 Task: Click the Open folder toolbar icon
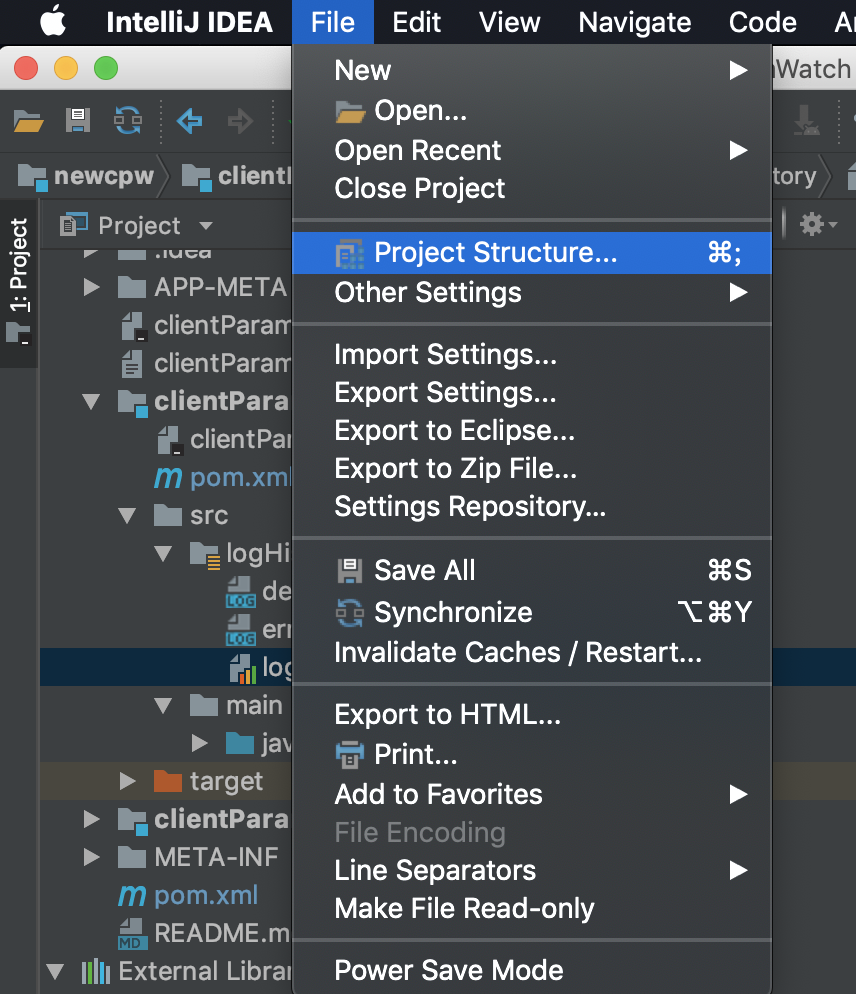[x=29, y=122]
